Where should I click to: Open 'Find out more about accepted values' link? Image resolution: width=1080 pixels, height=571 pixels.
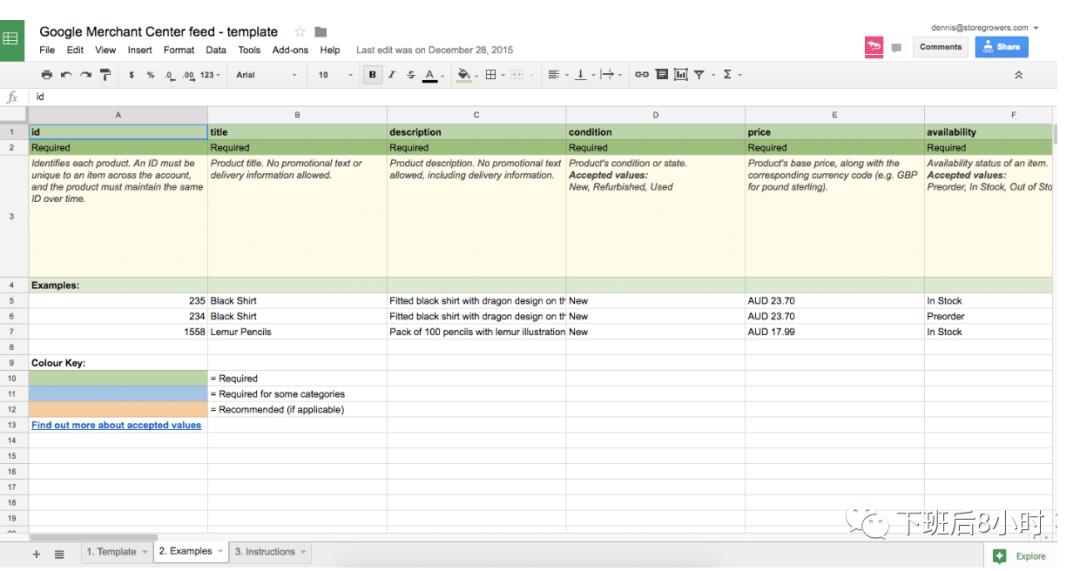(x=116, y=425)
